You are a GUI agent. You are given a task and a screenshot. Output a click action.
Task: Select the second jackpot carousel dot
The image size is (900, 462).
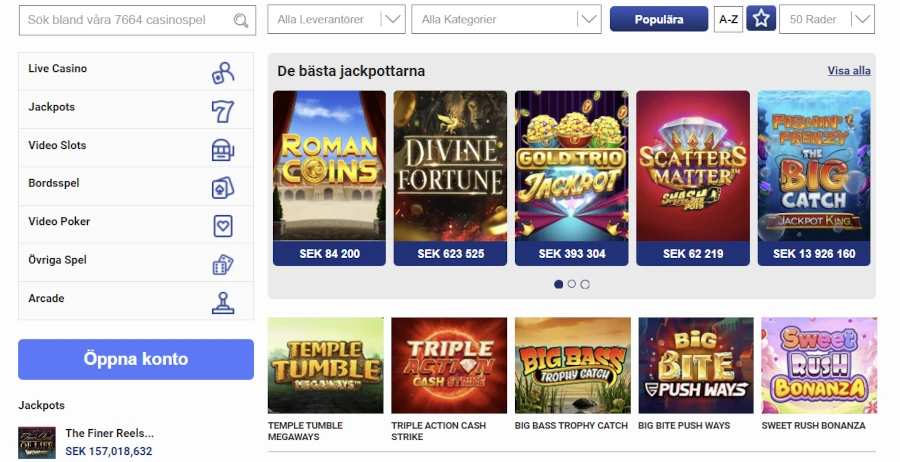[572, 284]
